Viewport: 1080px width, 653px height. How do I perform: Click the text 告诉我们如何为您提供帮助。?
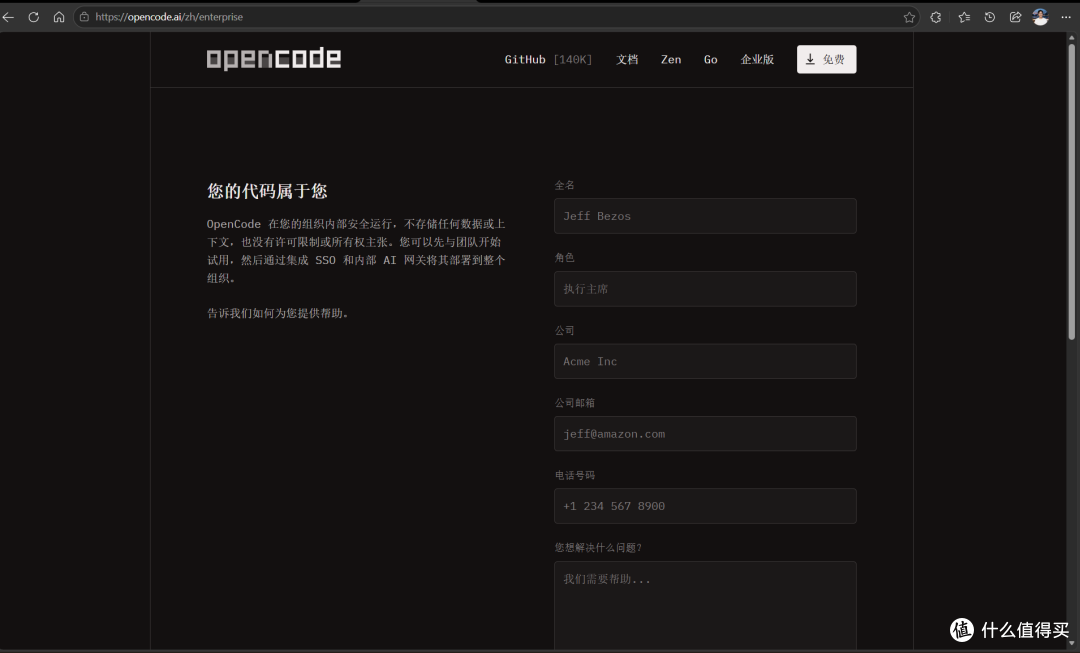279,313
